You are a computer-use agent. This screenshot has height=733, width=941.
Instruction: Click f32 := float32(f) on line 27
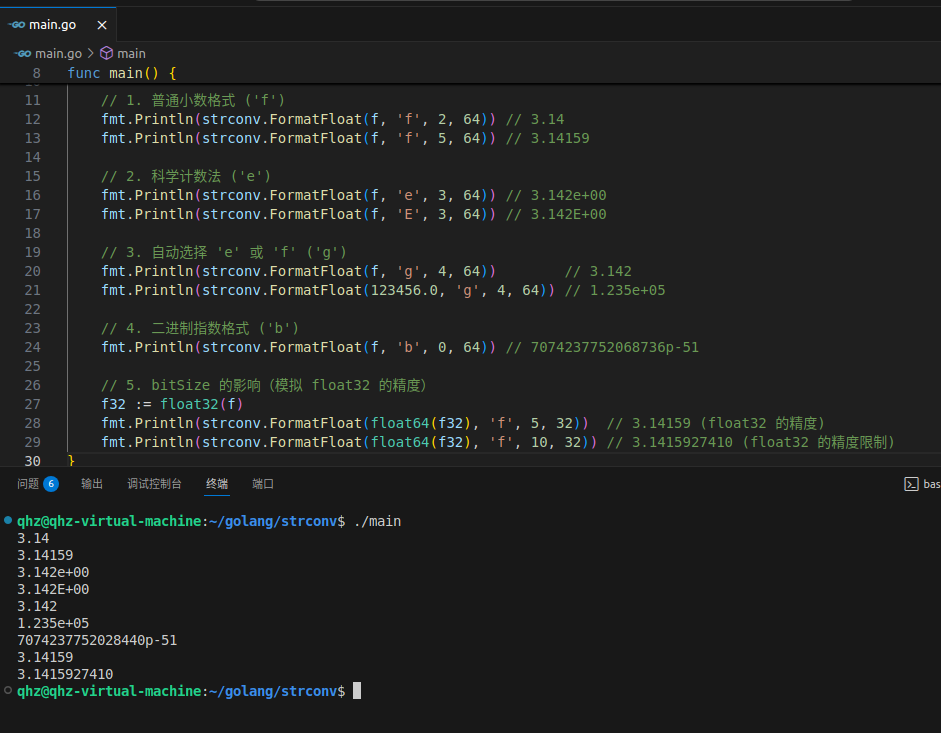click(172, 405)
